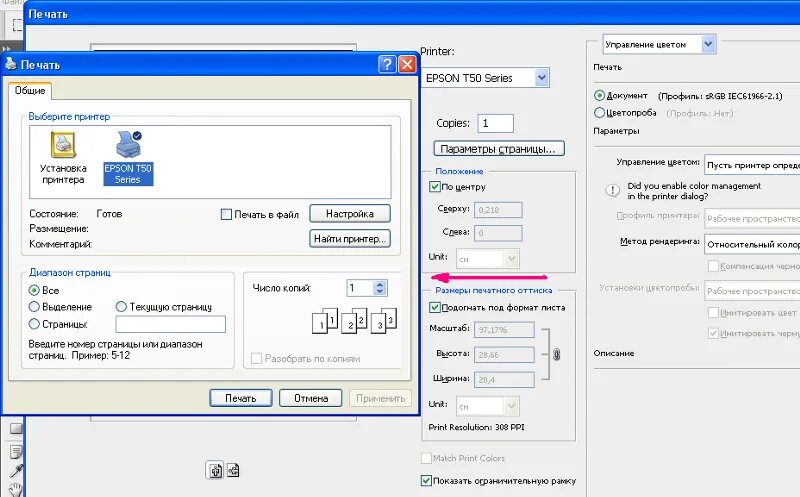Viewport: 800px width, 497px height.
Task: Click the printer icon in dialog title bar
Action: pyautogui.click(x=11, y=64)
